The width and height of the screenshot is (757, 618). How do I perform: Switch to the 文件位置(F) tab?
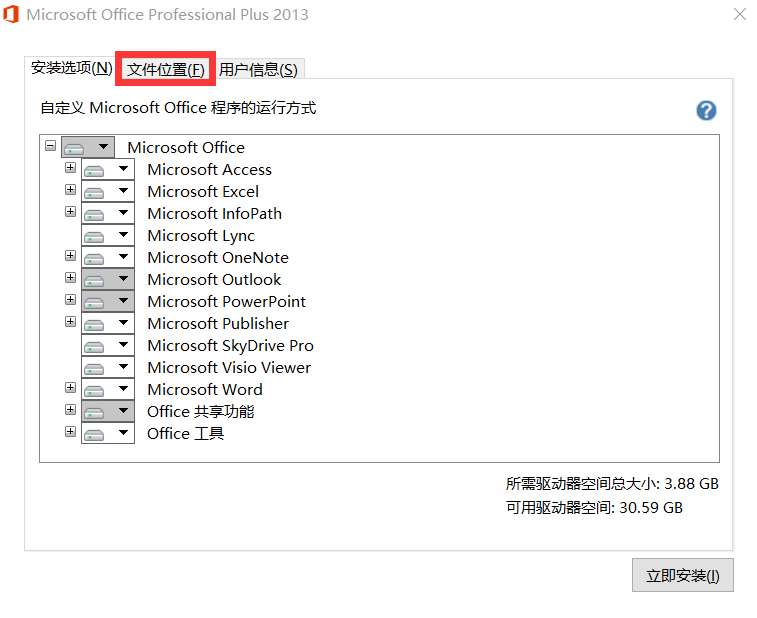(x=166, y=70)
